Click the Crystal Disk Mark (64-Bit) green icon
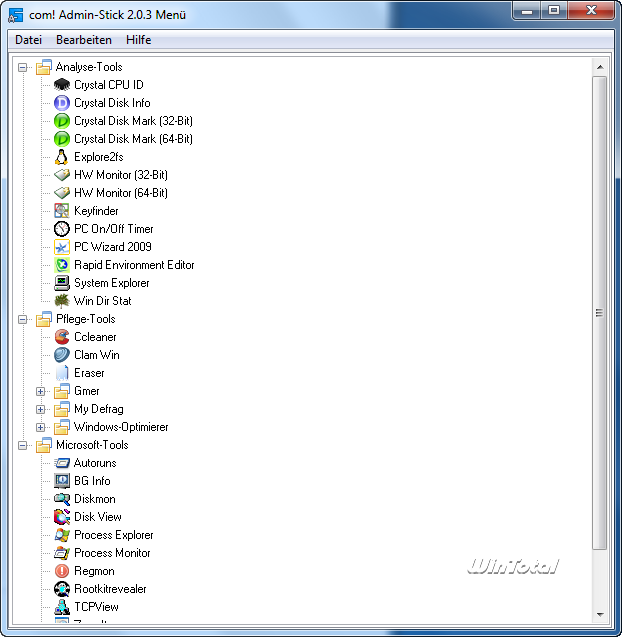 point(62,139)
